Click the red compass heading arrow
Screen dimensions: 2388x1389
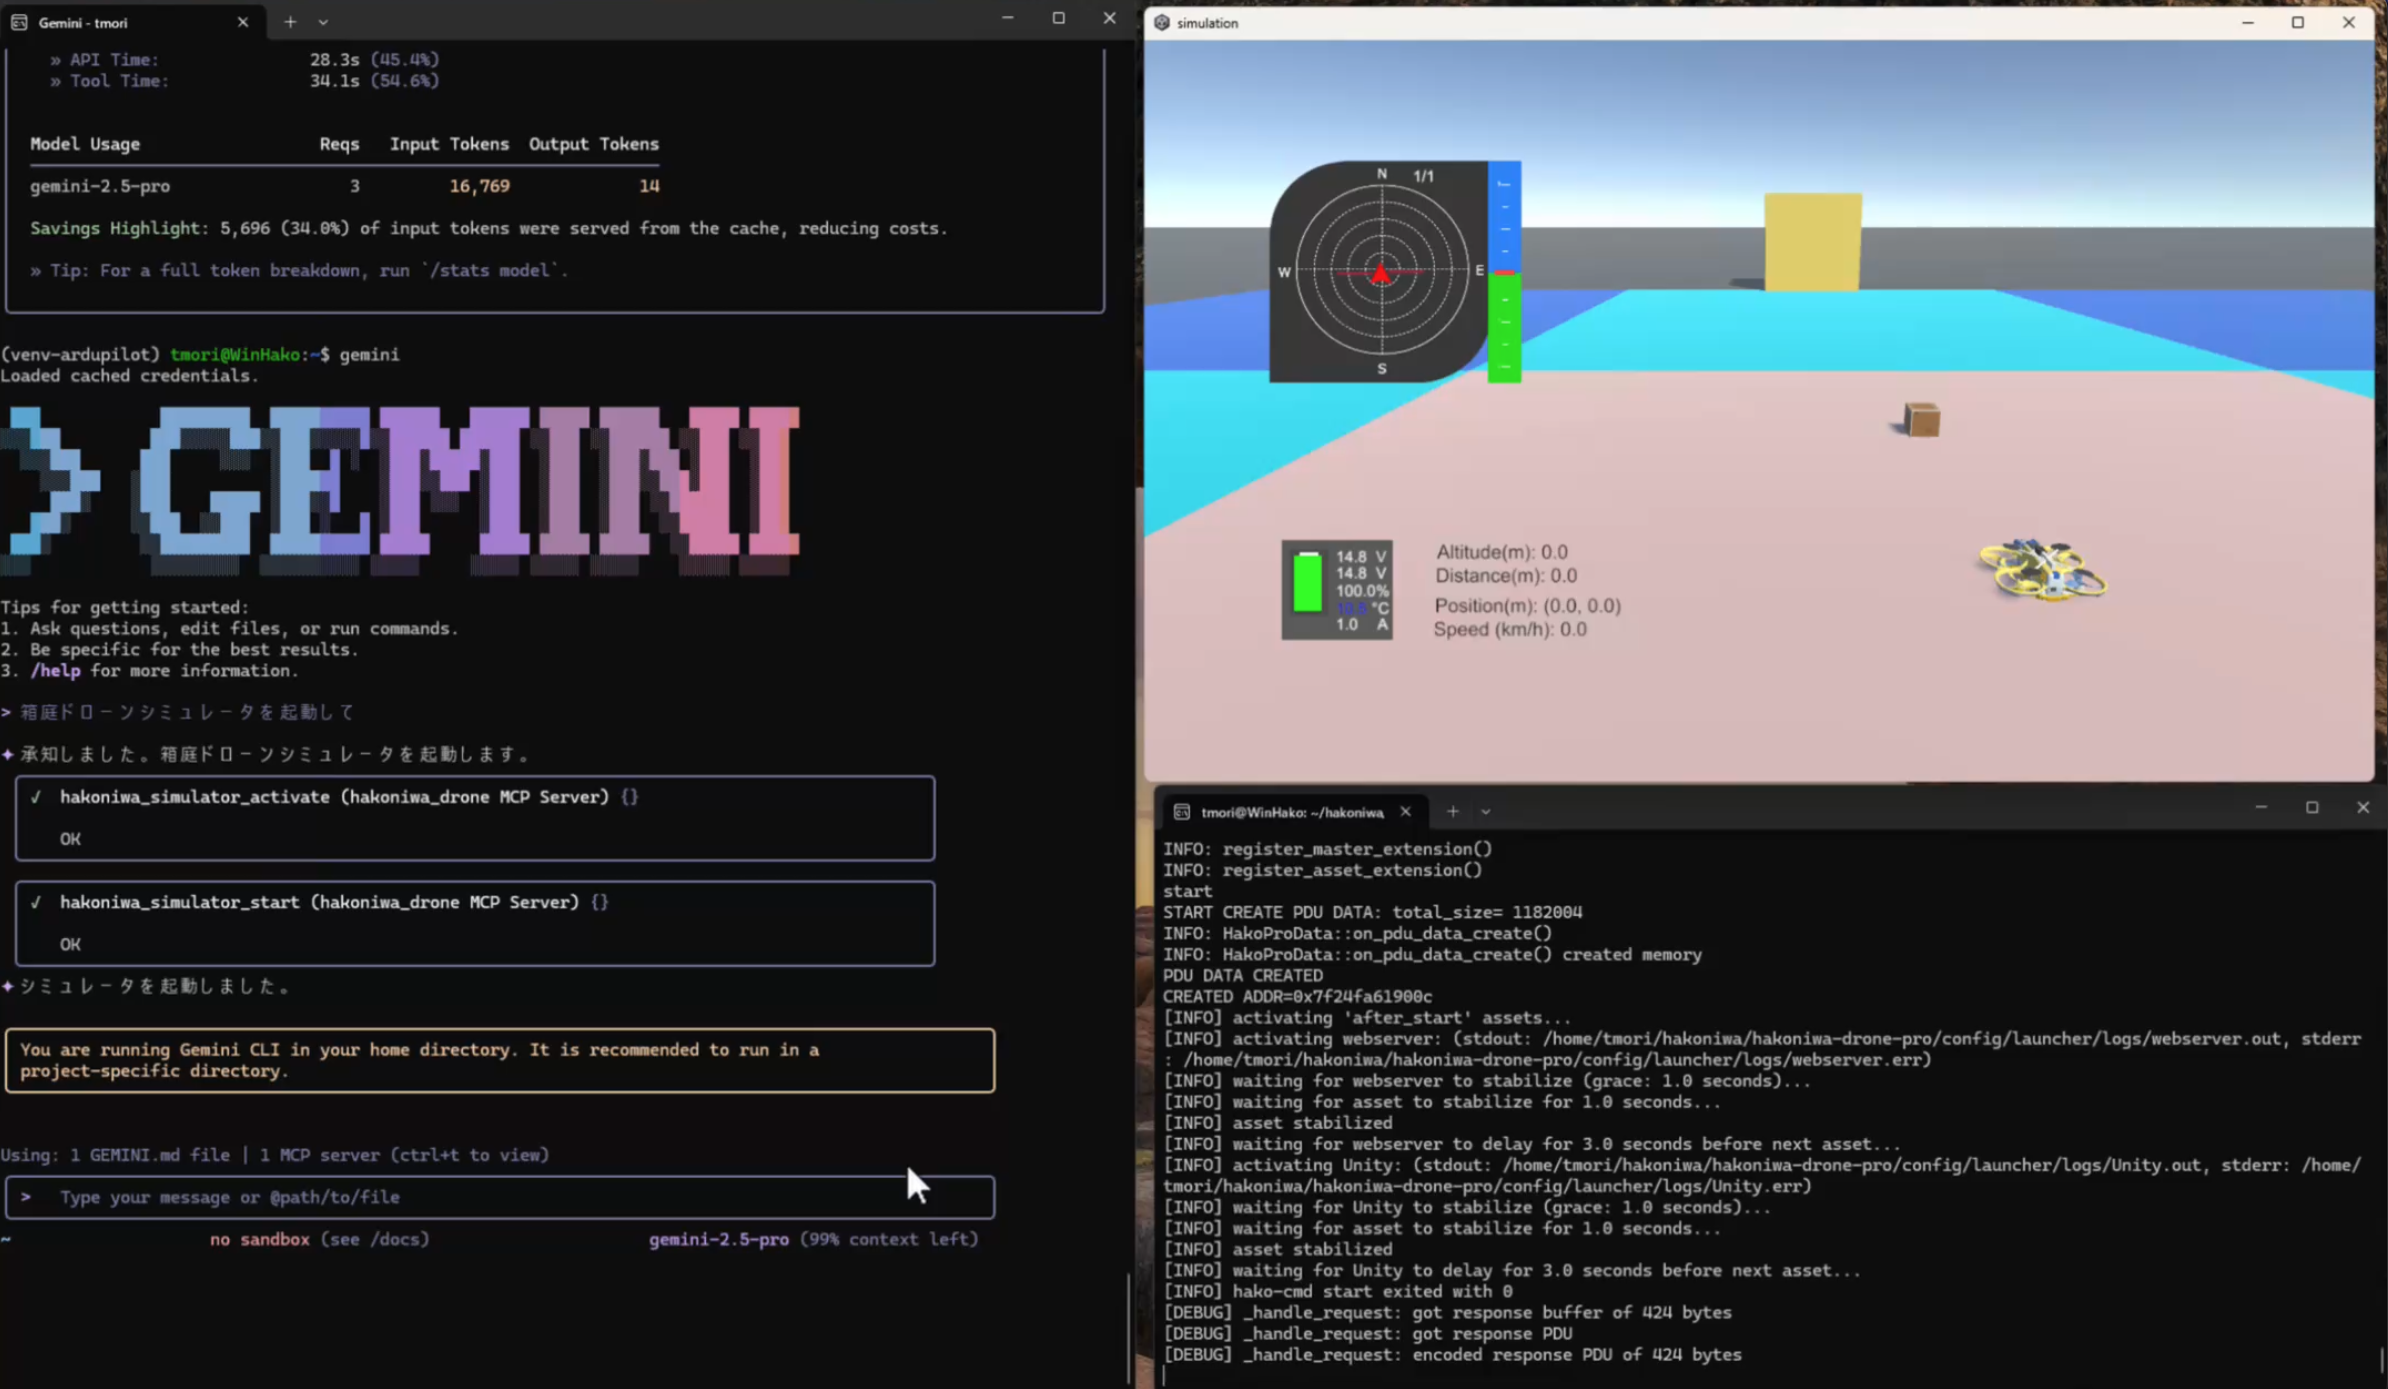click(1381, 273)
